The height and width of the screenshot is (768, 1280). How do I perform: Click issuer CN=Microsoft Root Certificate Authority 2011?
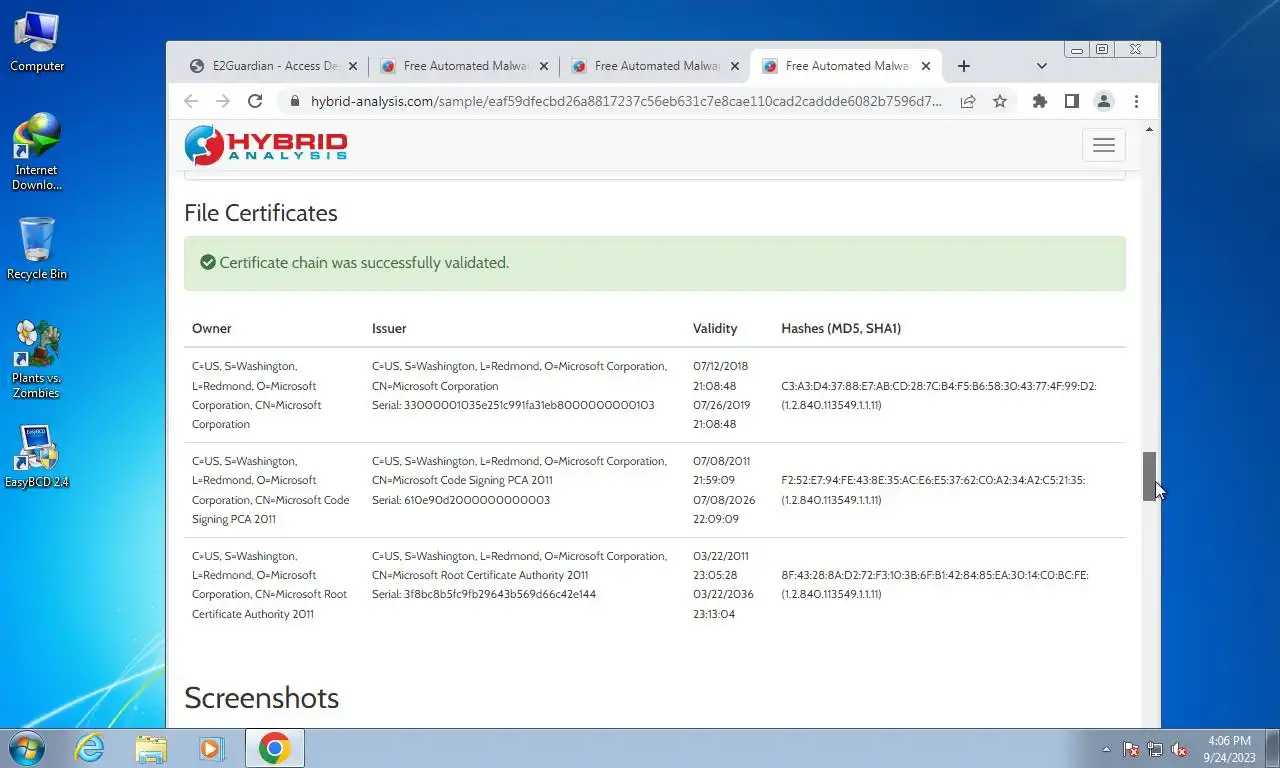[480, 575]
